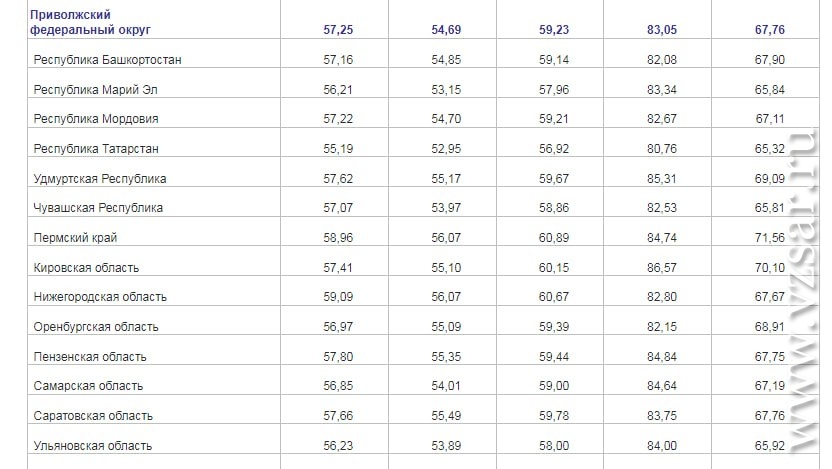Click the Чувашская Республика row label
Screen dimensions: 832x469
(98, 208)
